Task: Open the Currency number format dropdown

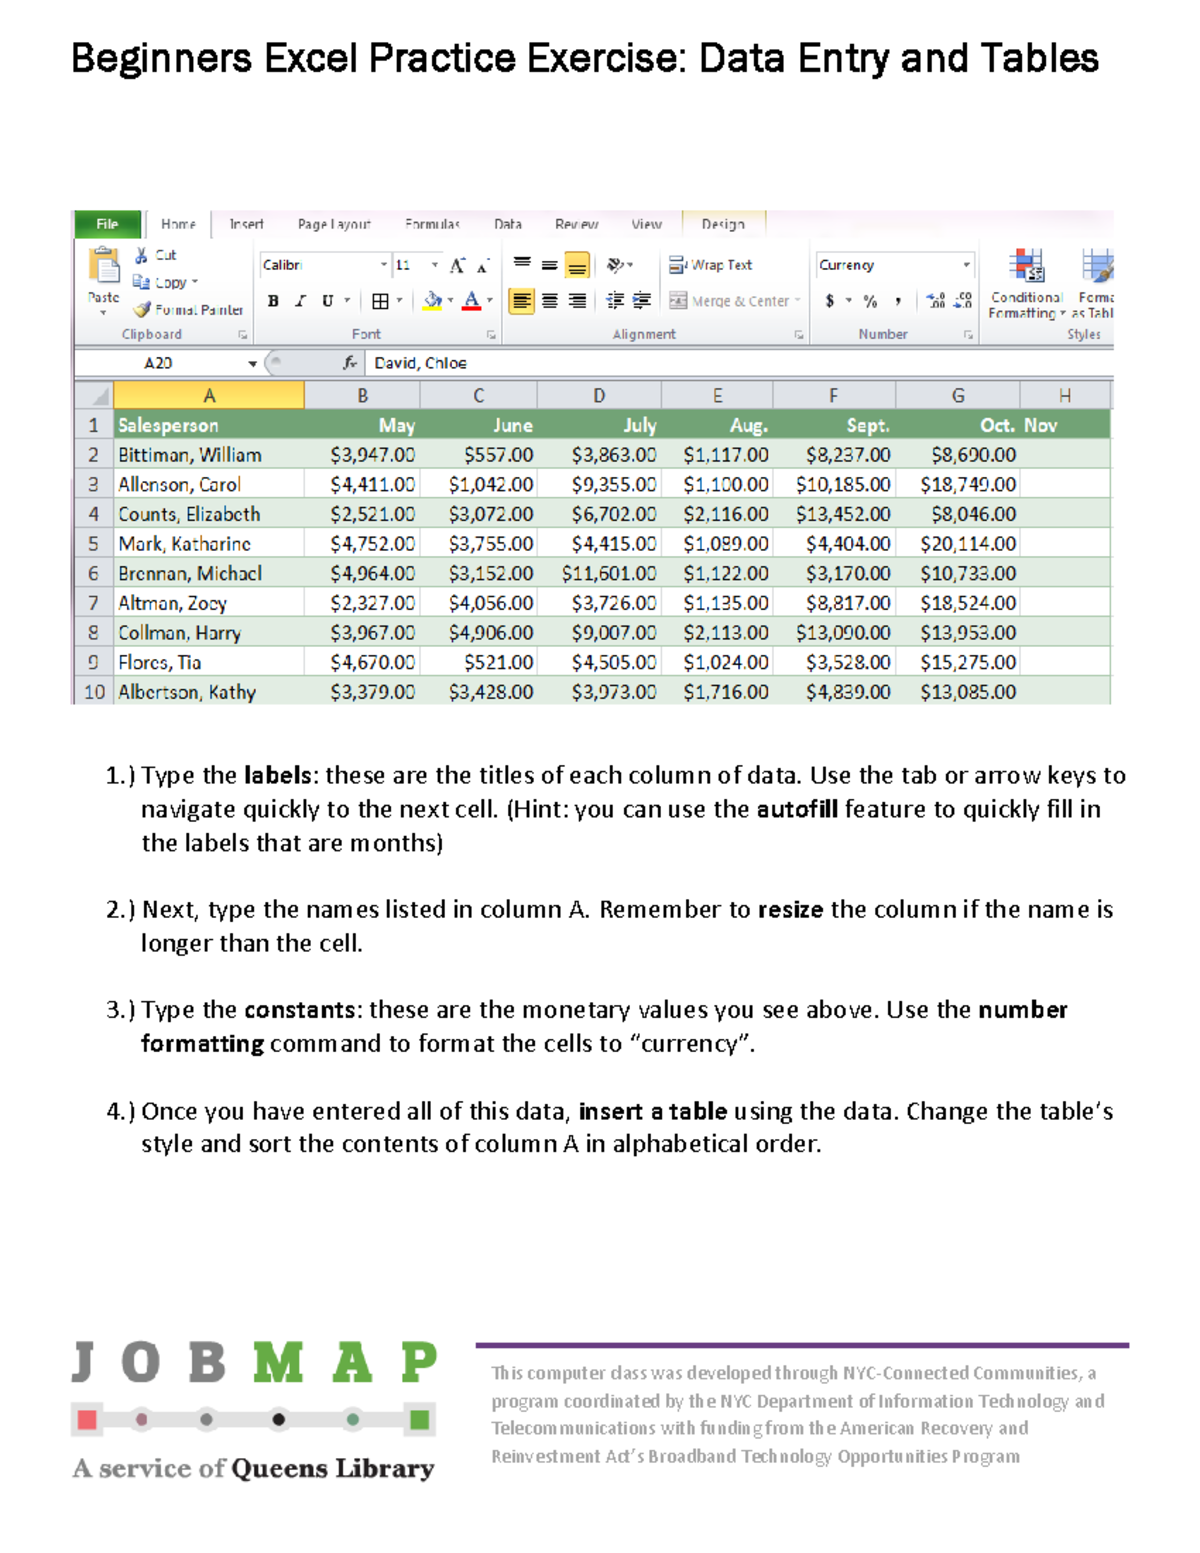Action: 967,264
